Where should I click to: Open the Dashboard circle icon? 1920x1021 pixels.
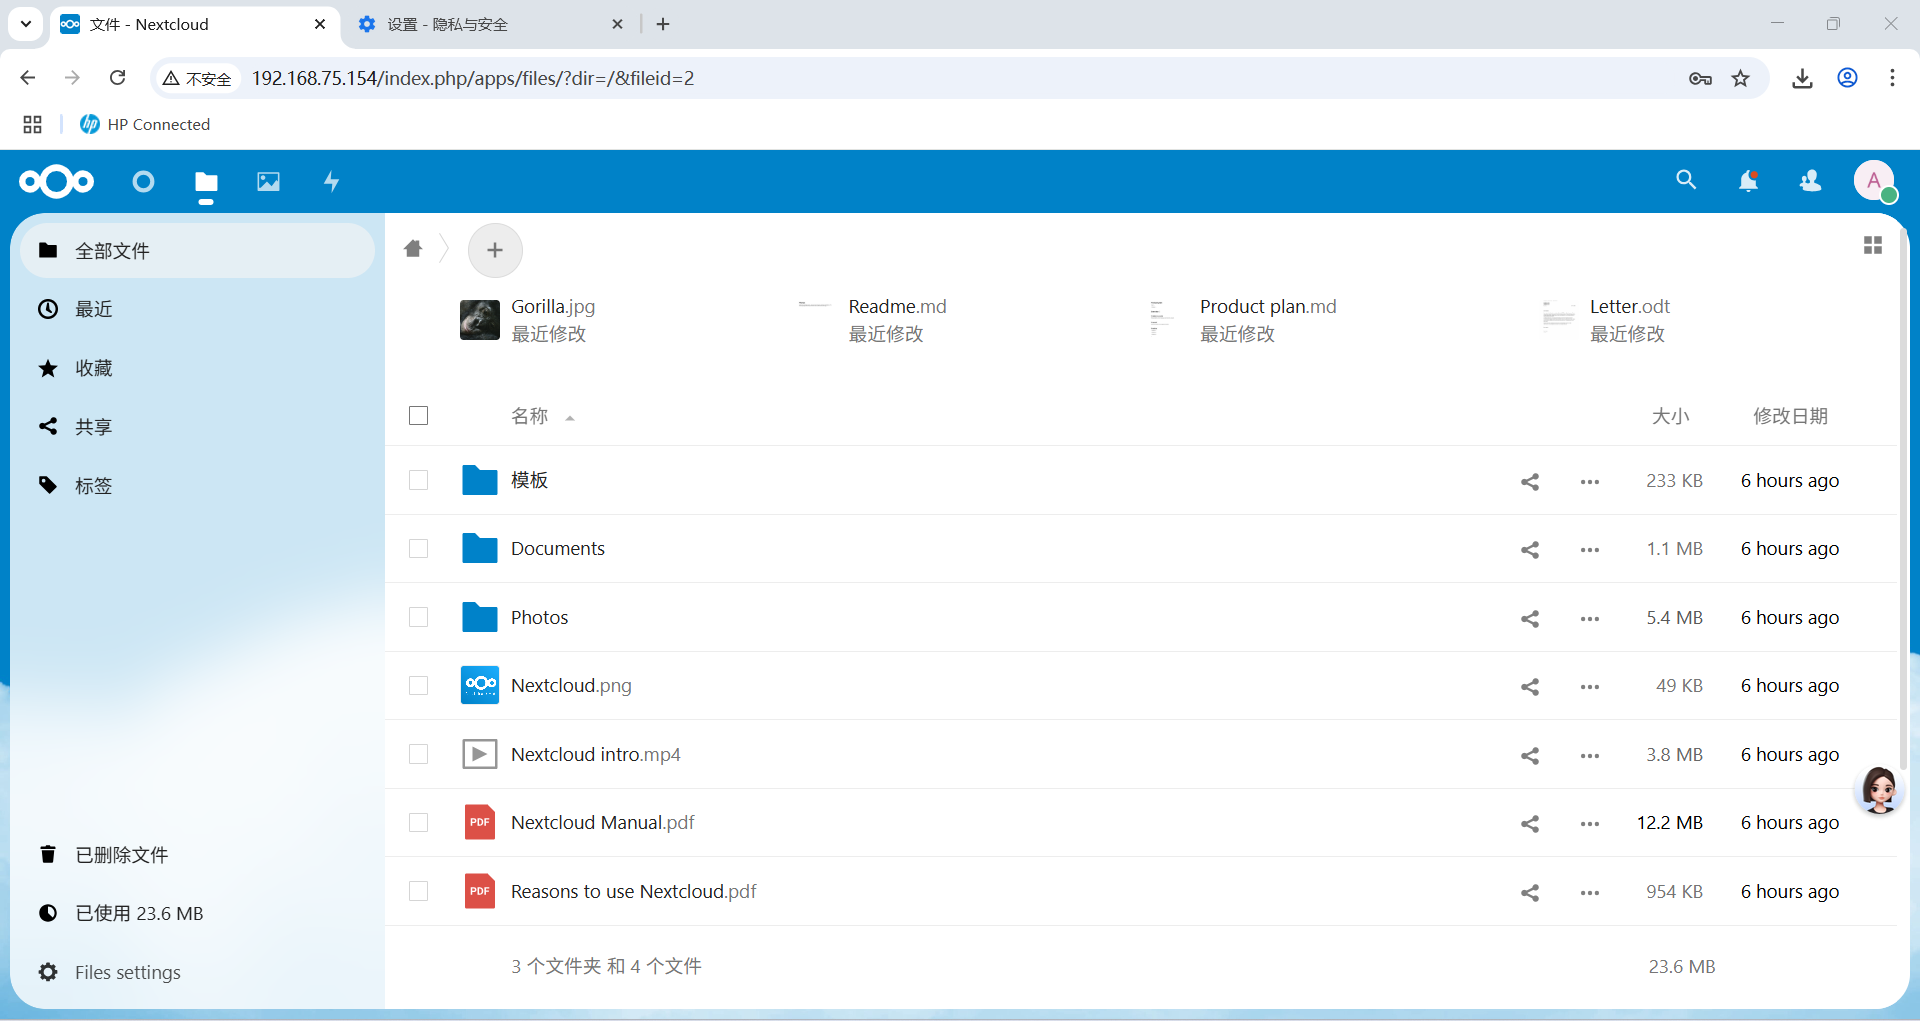[x=143, y=181]
